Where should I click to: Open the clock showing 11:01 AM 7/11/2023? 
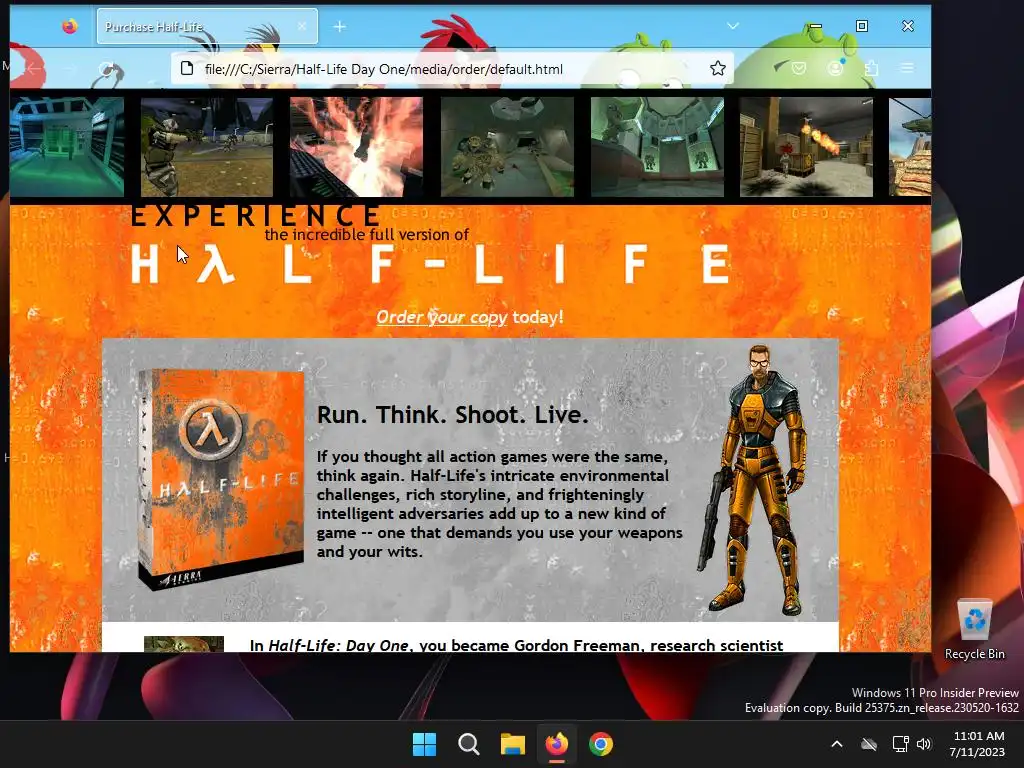(x=978, y=744)
